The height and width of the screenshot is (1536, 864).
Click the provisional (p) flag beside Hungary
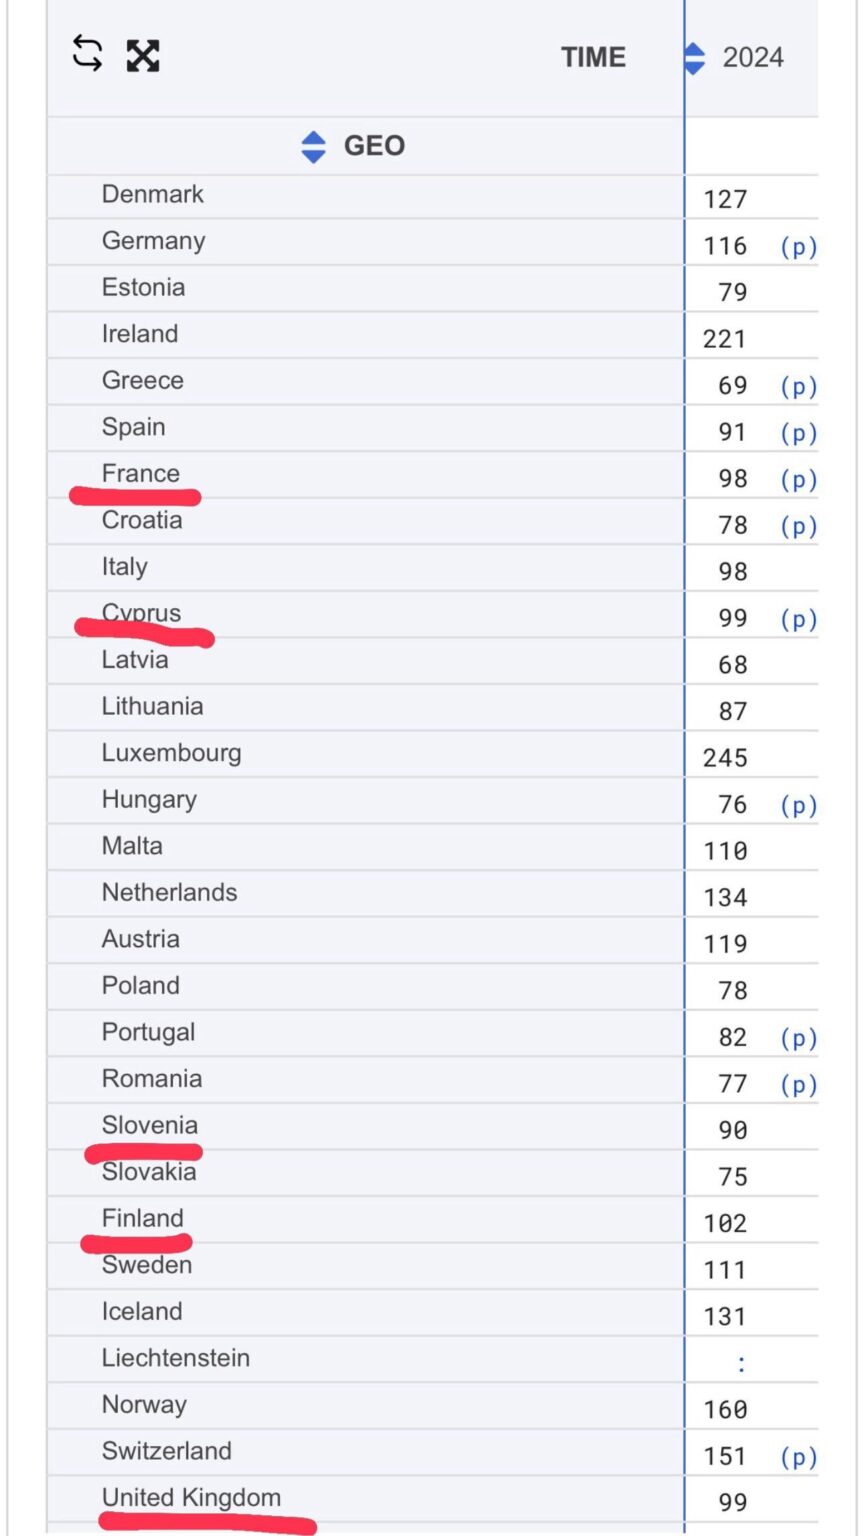click(798, 806)
